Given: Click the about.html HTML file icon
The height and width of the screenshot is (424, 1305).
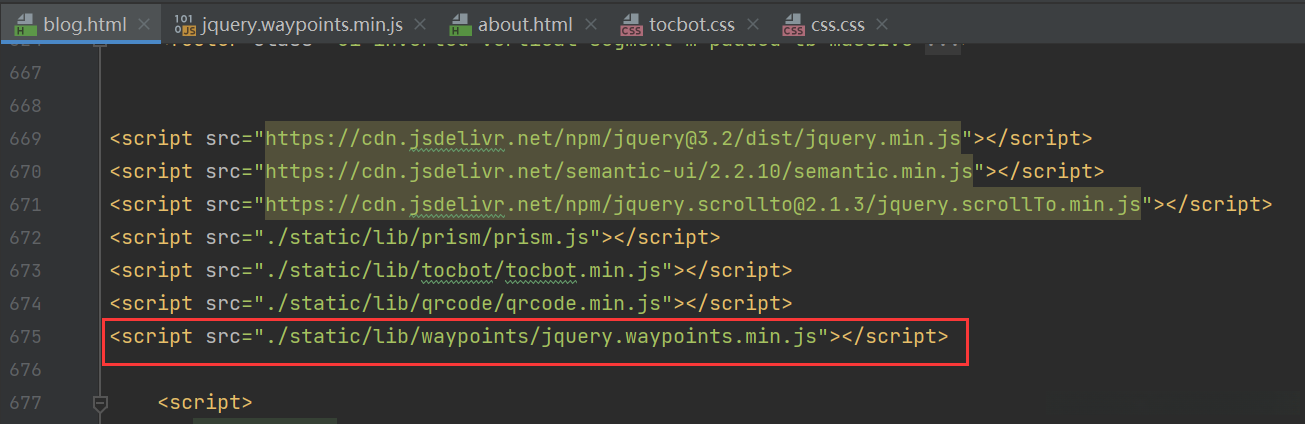Looking at the screenshot, I should click(x=461, y=23).
